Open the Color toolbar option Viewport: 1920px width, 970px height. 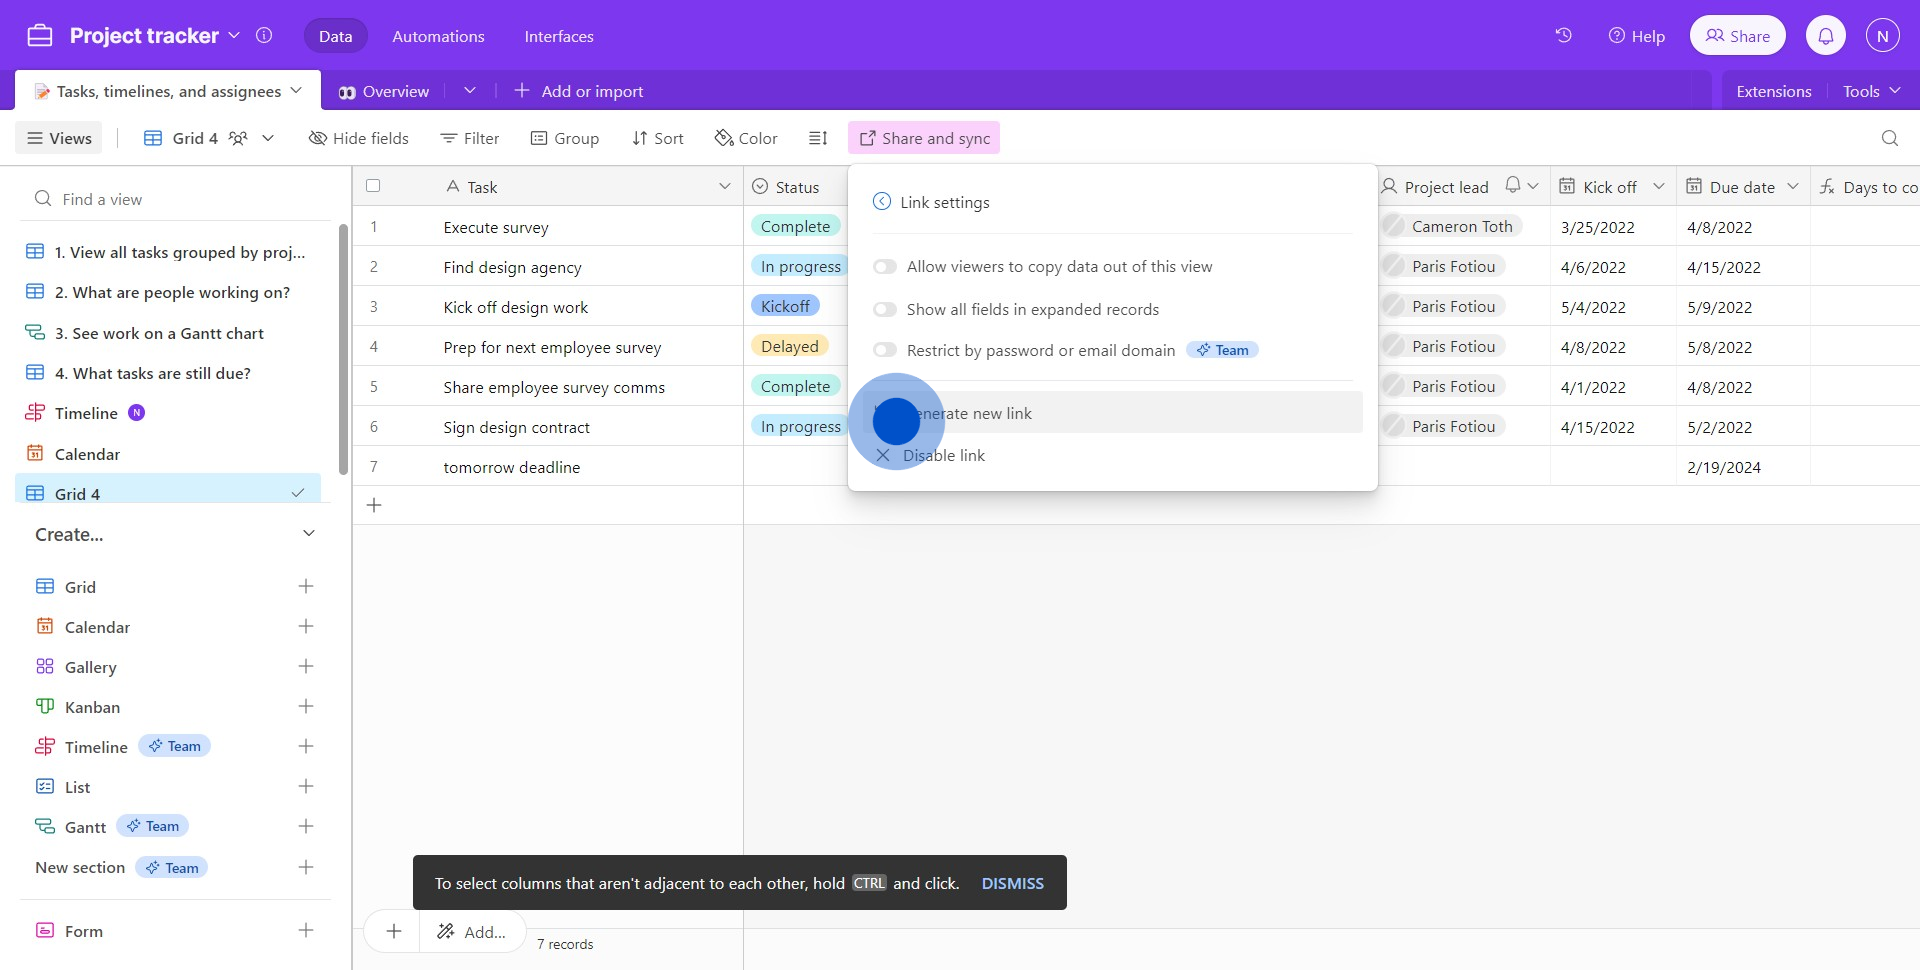click(x=746, y=138)
